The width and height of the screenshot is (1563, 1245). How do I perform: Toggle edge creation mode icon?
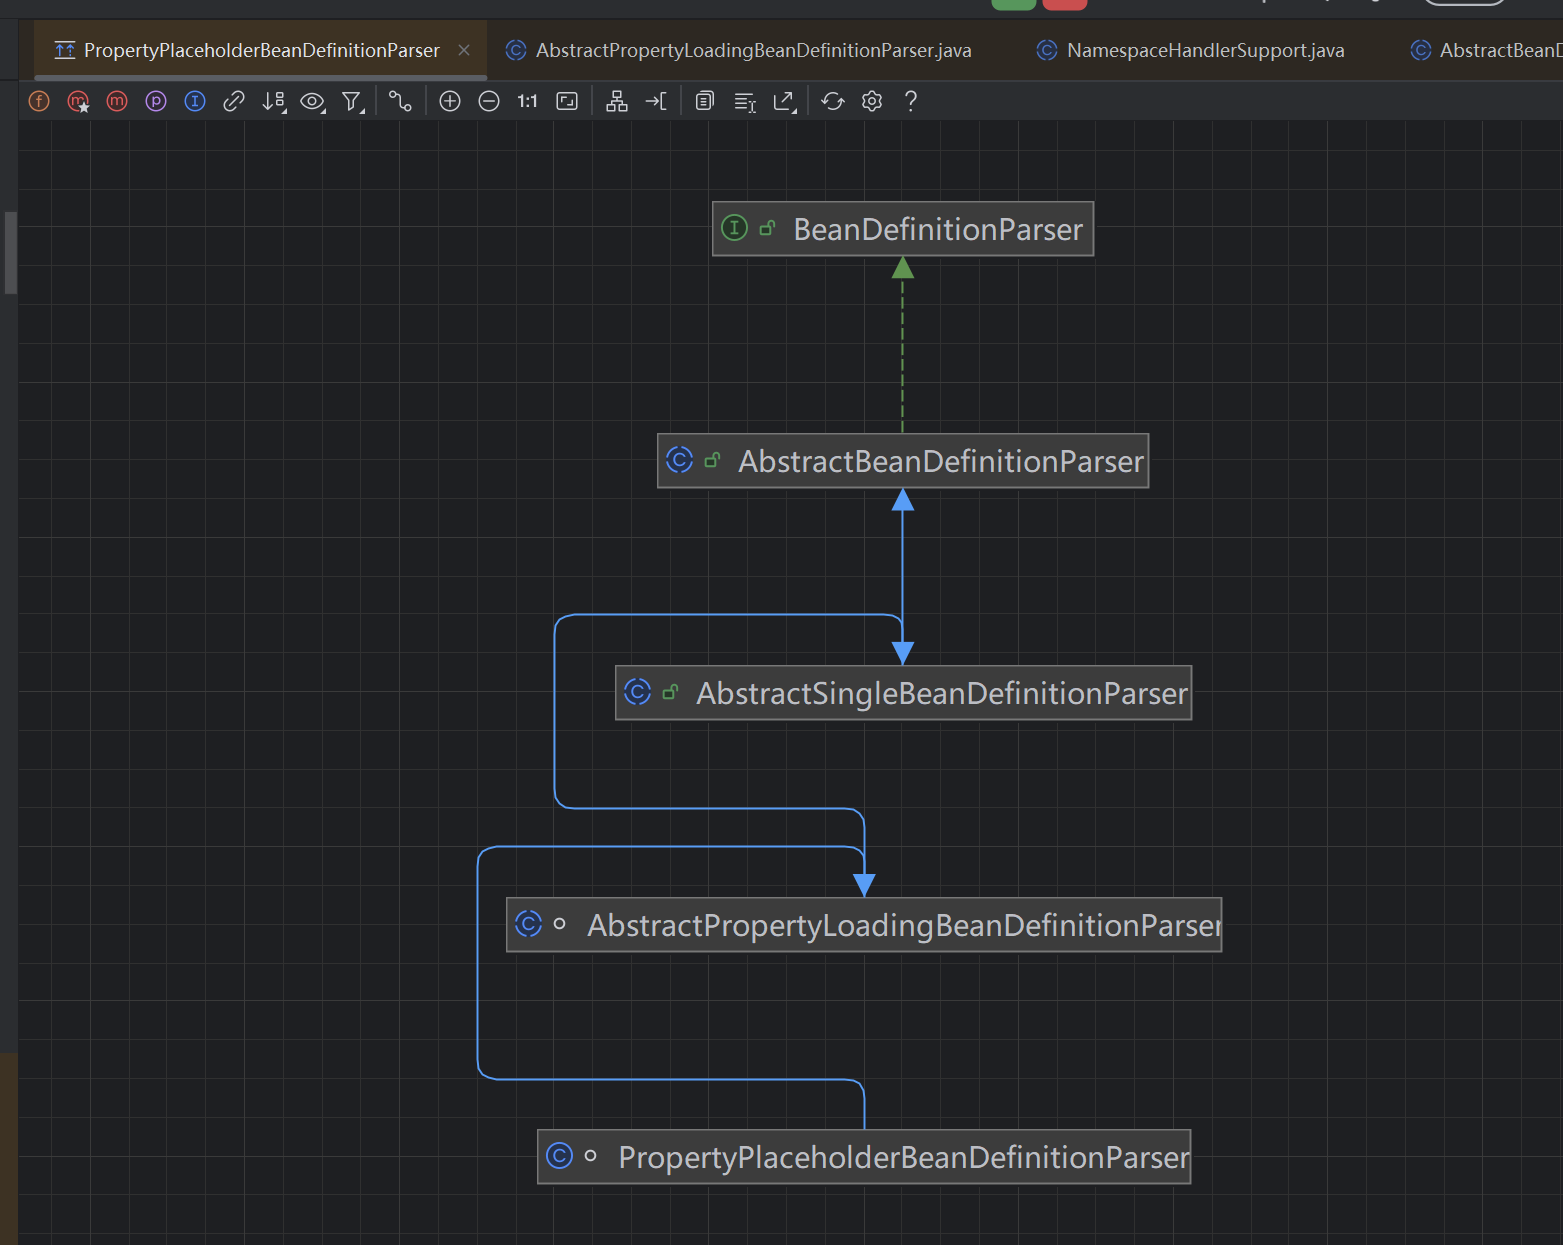pyautogui.click(x=400, y=101)
